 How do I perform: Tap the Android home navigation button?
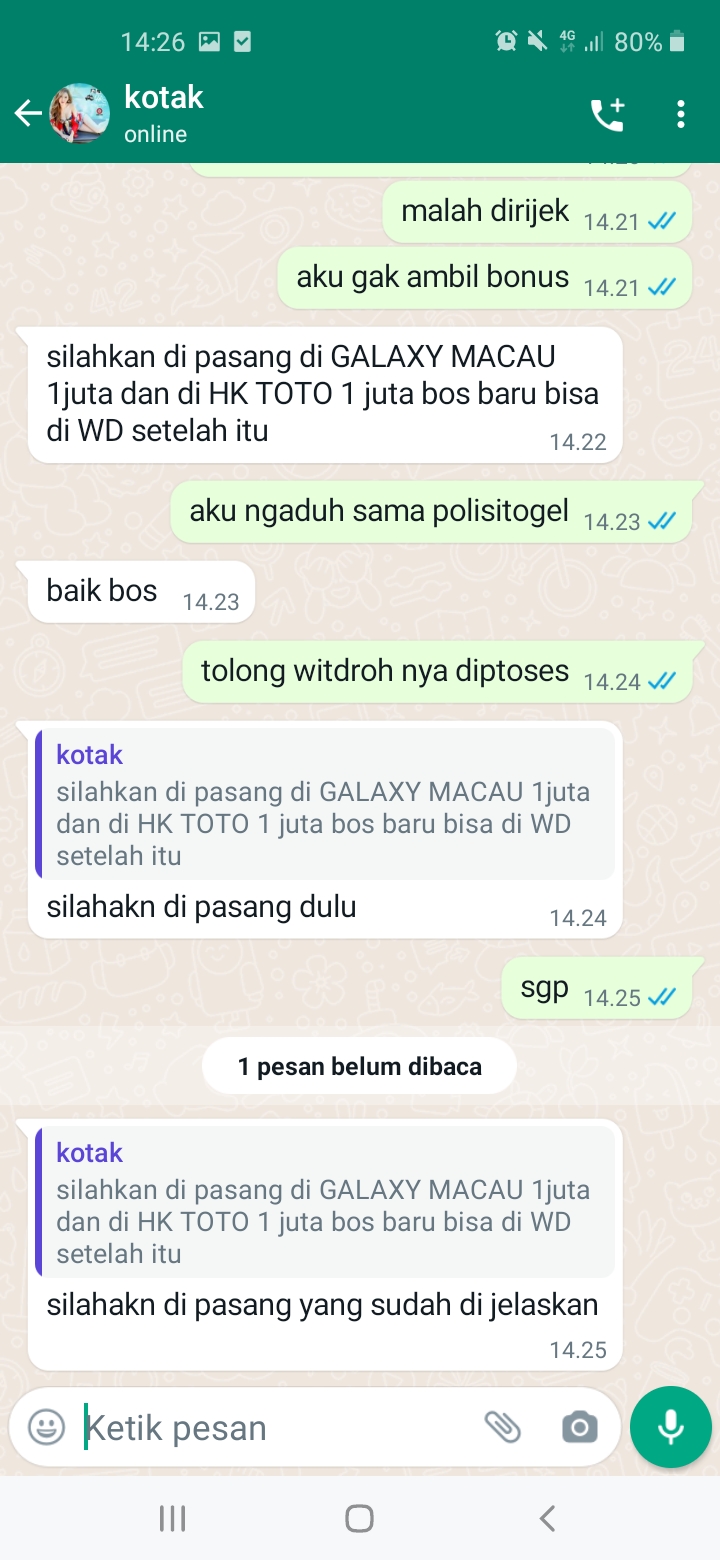point(359,1519)
